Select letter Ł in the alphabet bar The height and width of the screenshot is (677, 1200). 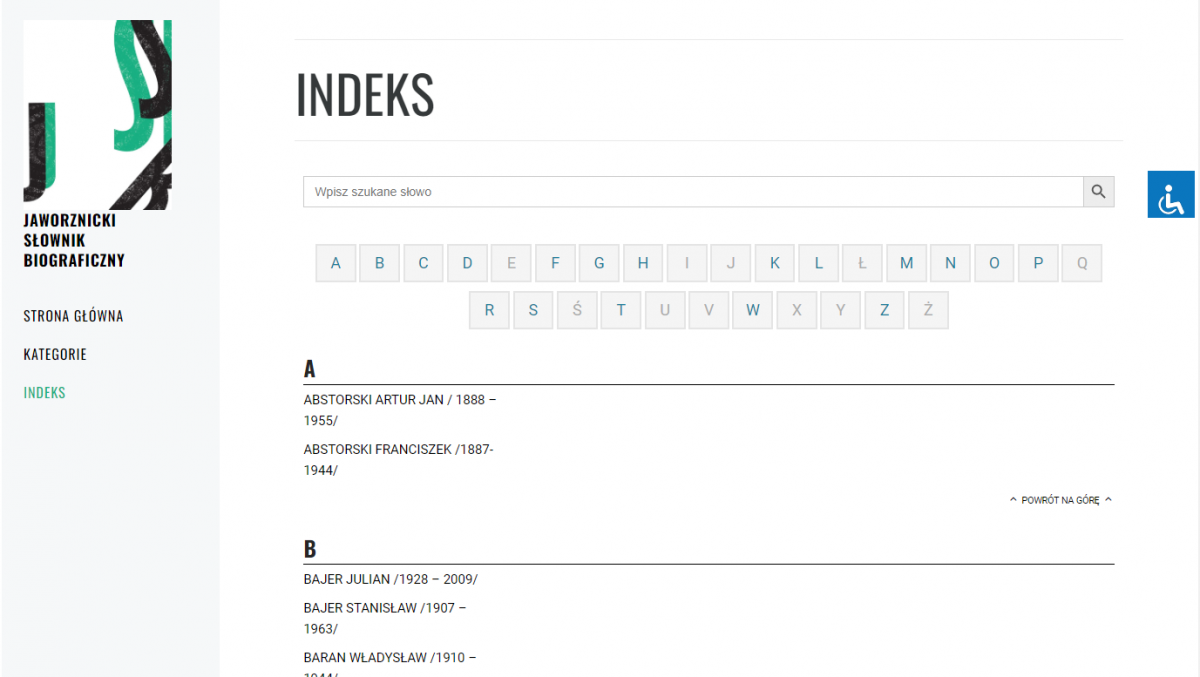point(862,263)
